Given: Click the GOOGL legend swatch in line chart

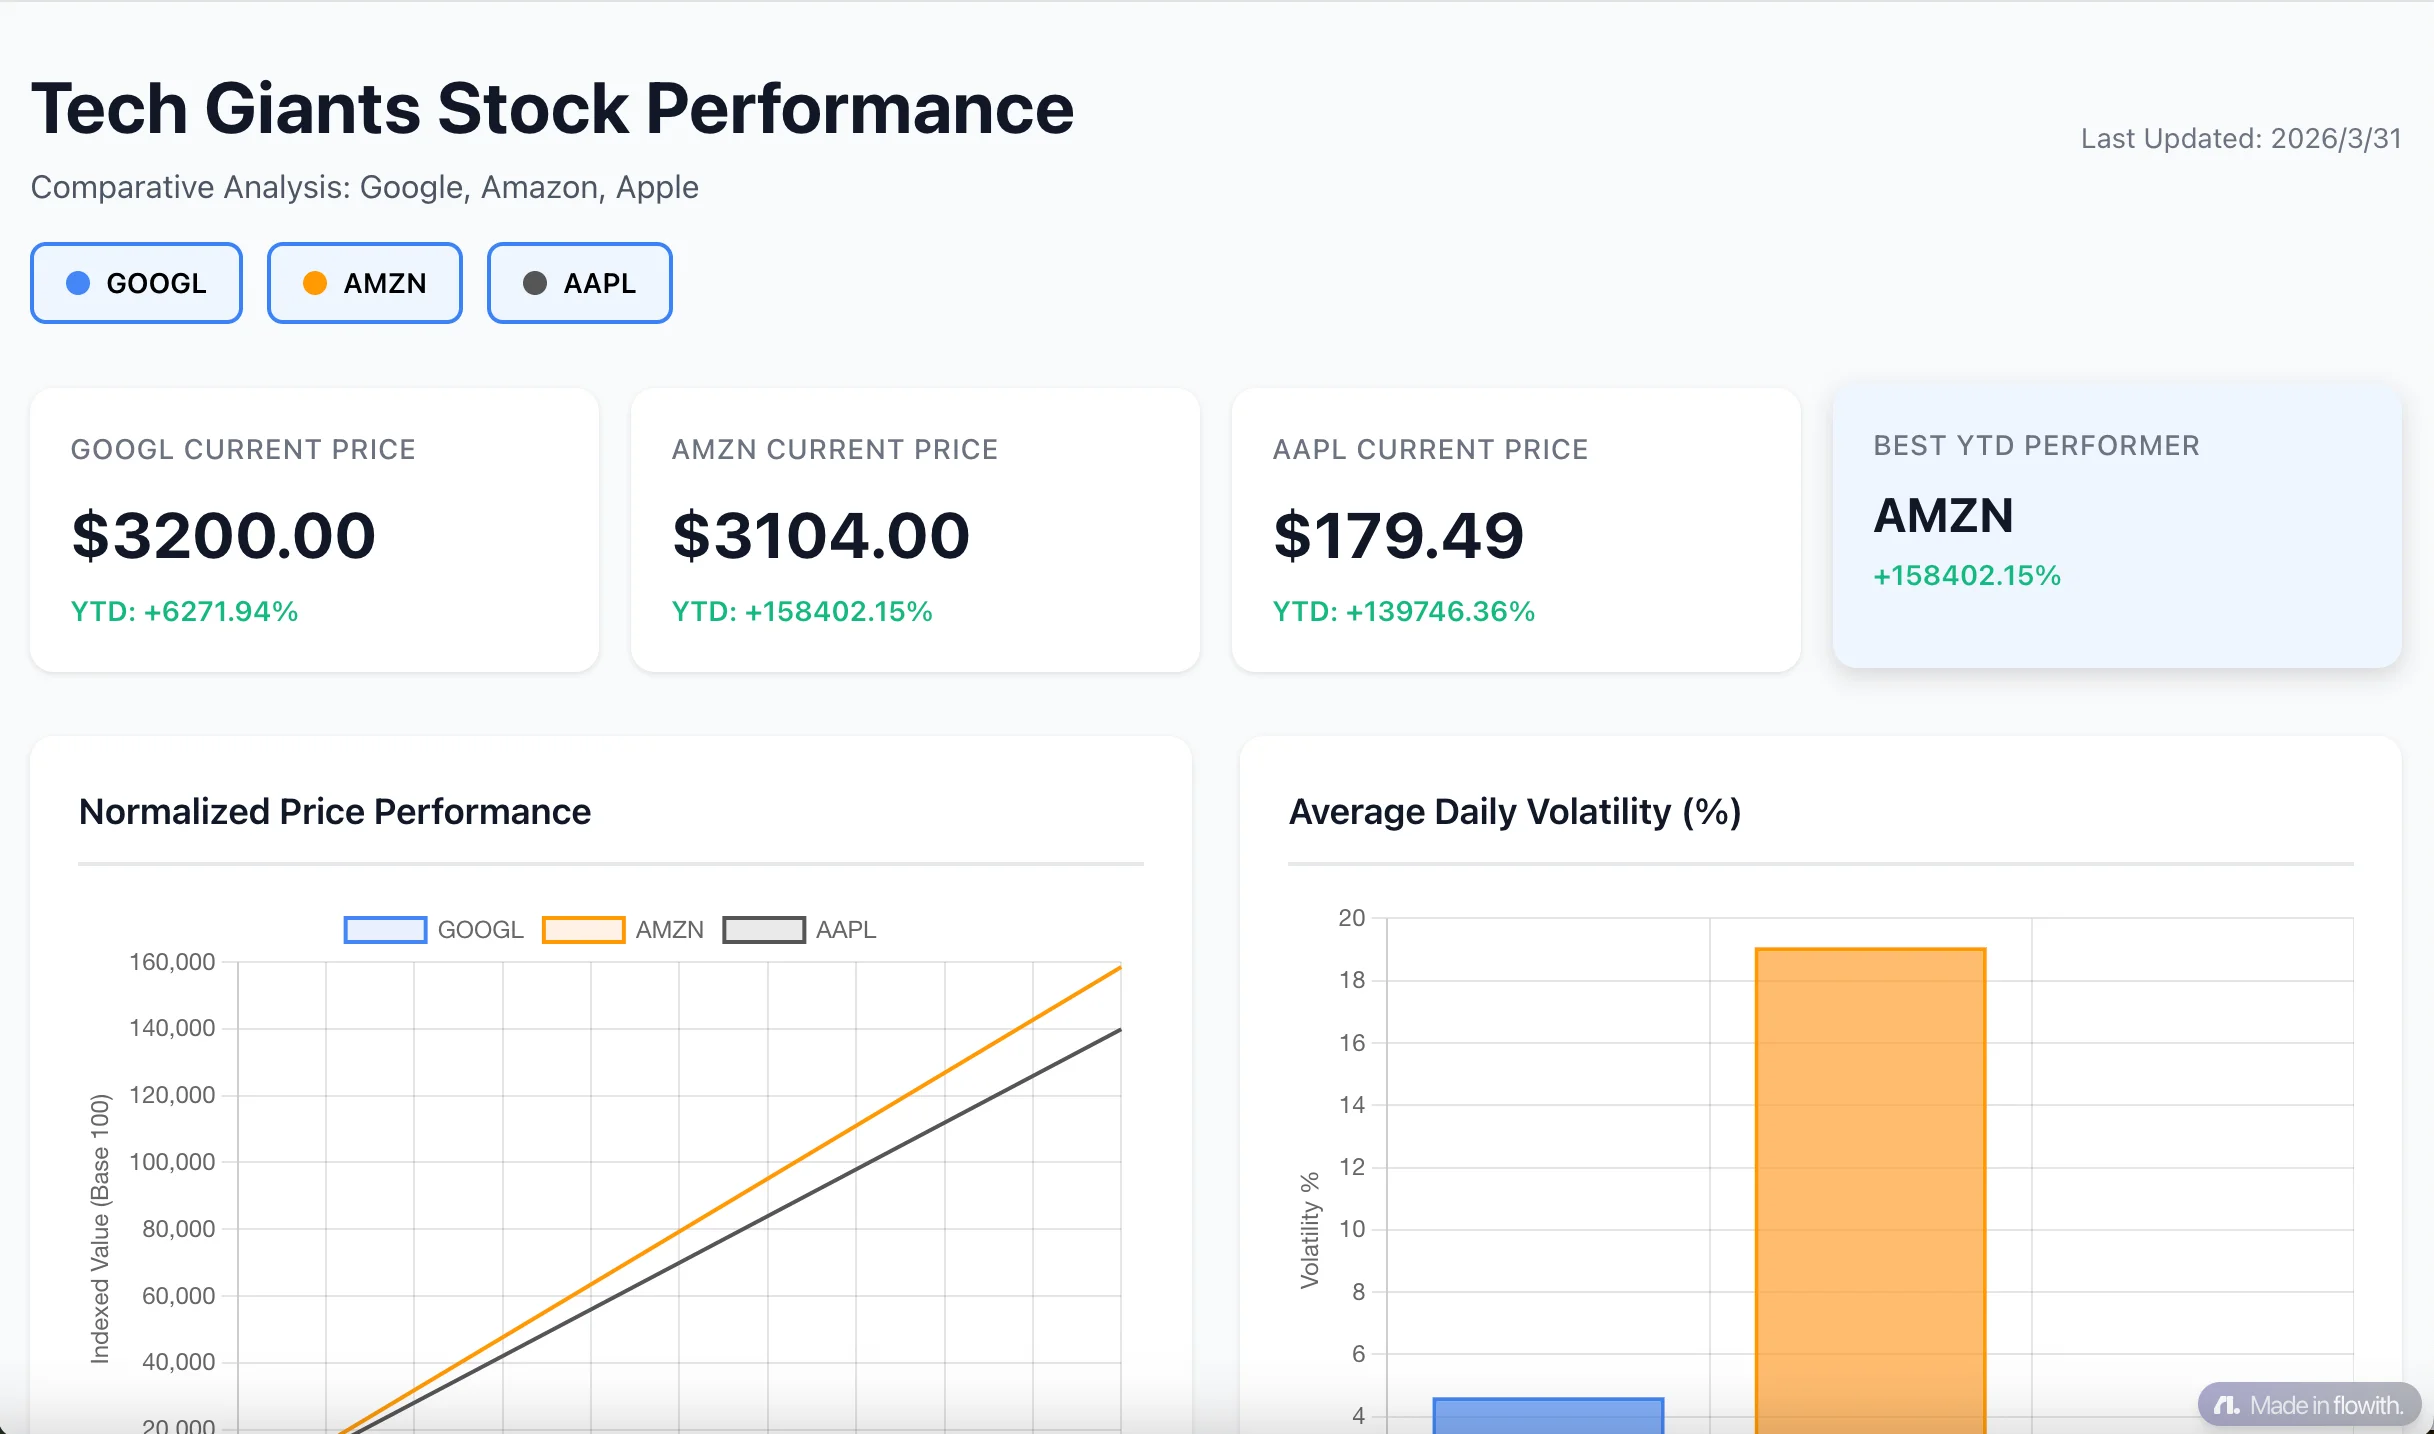Looking at the screenshot, I should pyautogui.click(x=385, y=930).
